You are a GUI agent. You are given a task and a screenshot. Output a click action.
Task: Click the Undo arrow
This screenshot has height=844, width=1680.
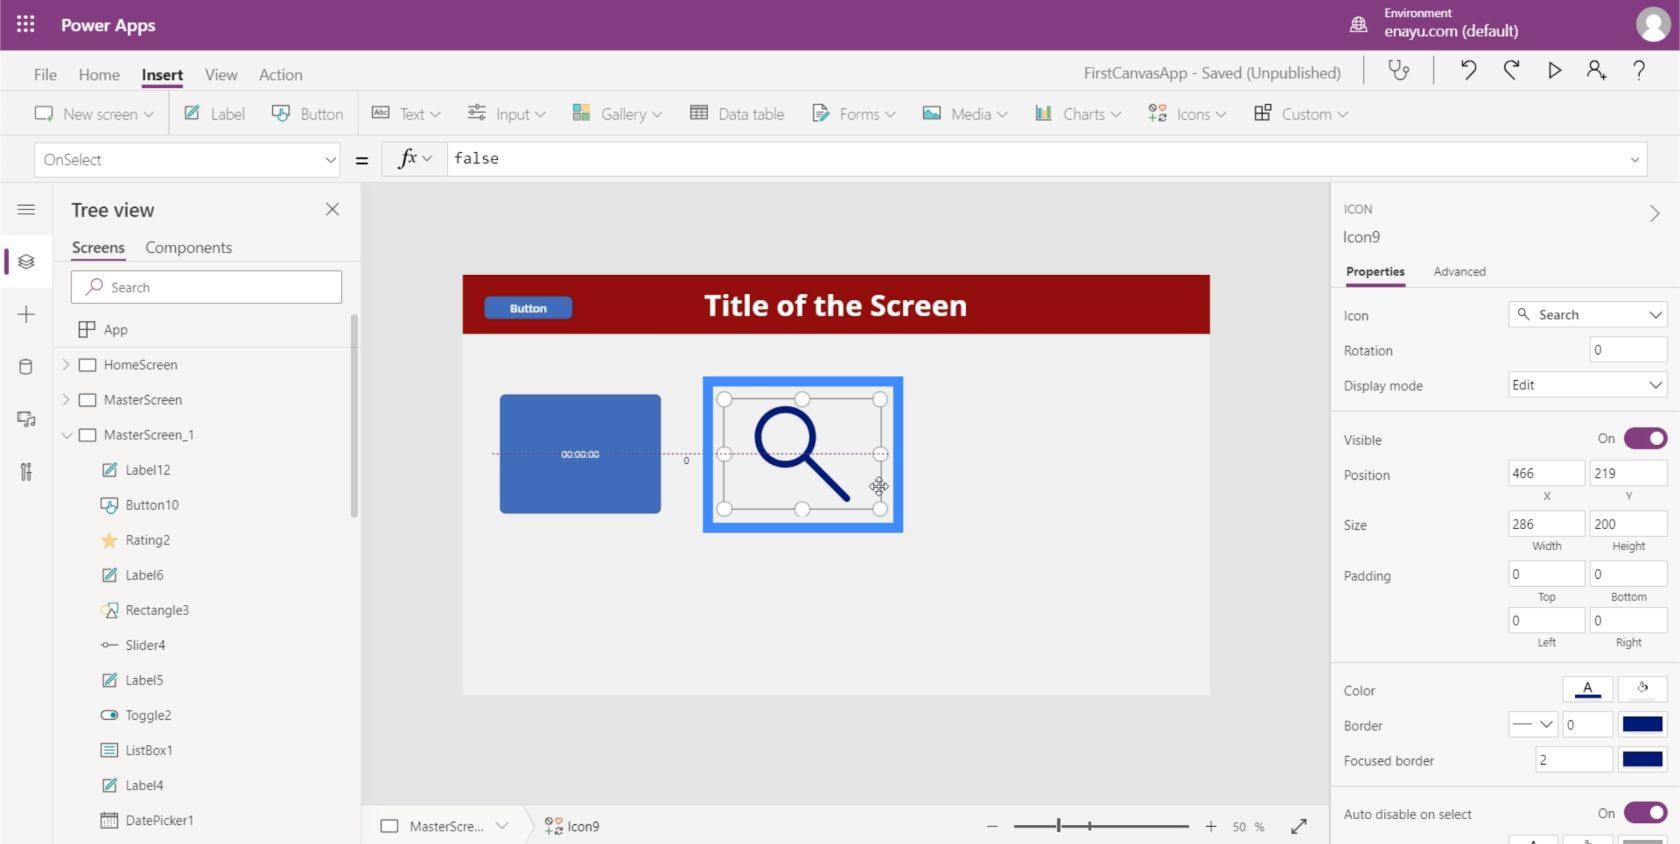pos(1467,70)
